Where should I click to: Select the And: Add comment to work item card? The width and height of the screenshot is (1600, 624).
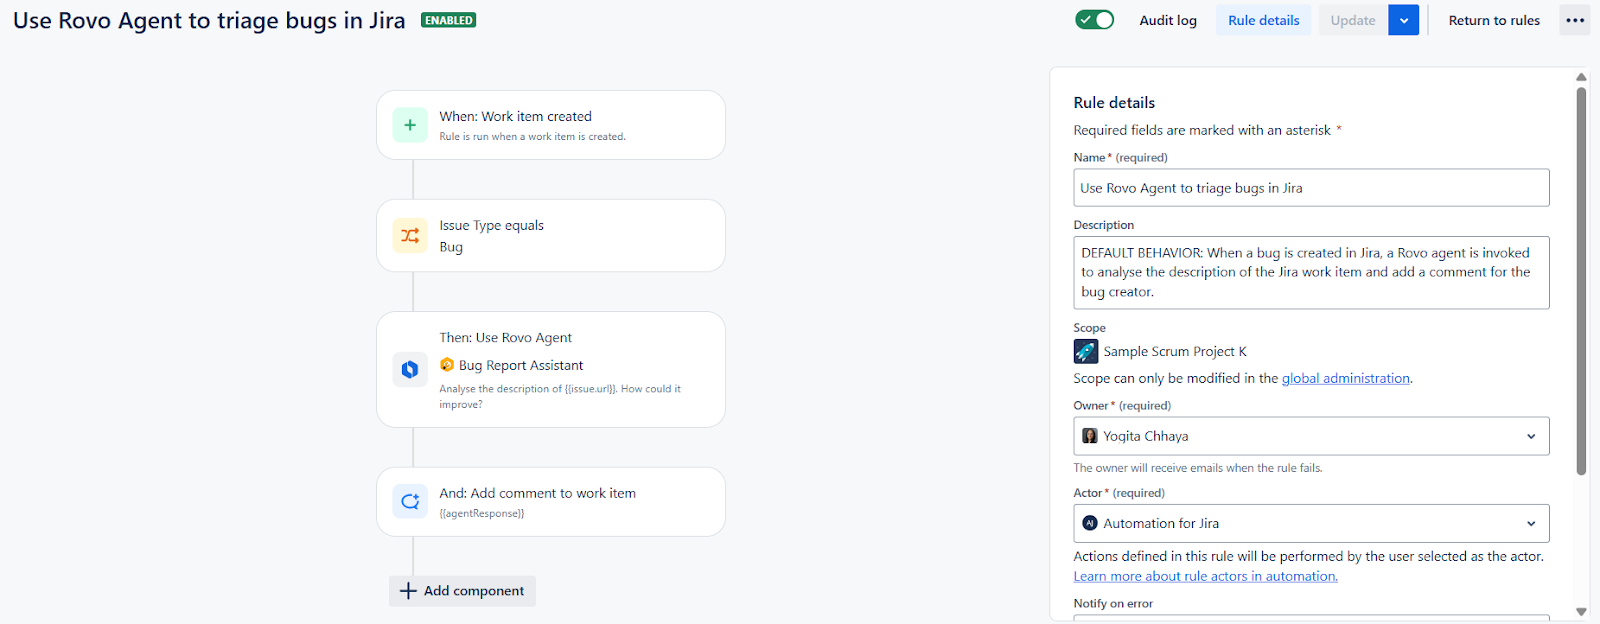tap(551, 502)
